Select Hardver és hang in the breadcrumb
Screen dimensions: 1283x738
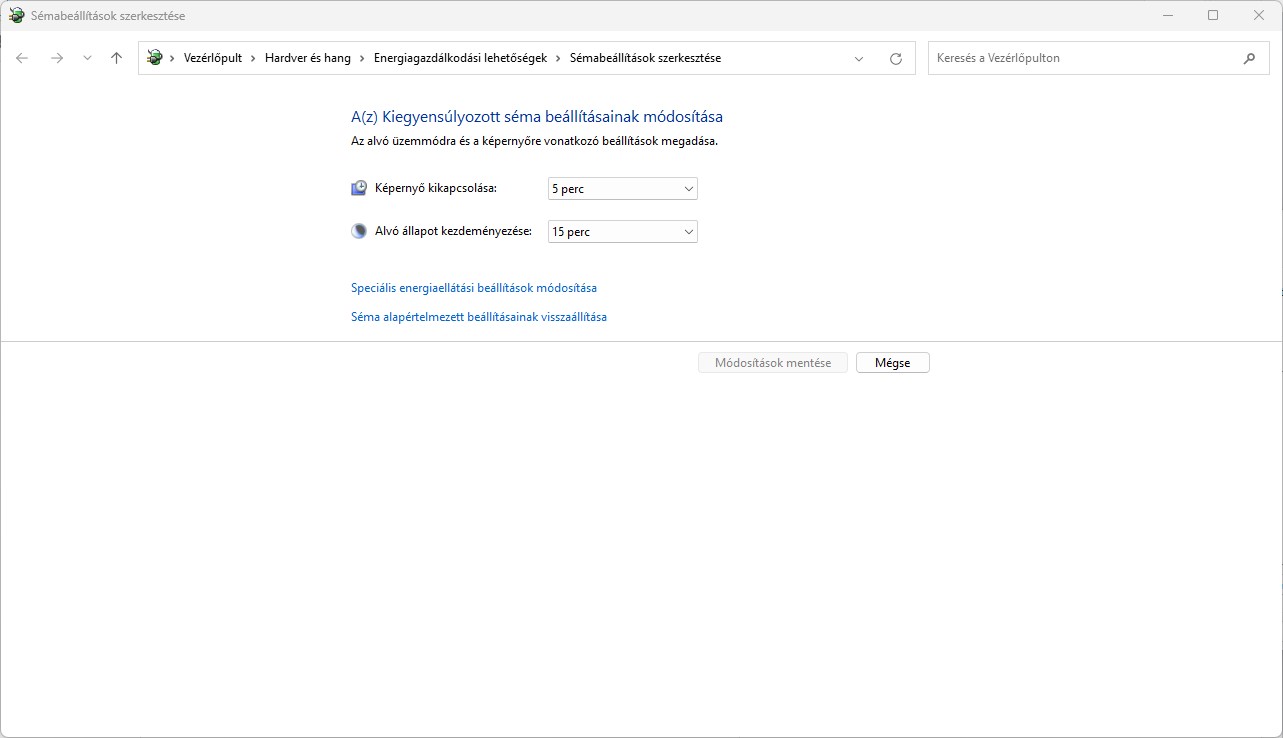[307, 58]
